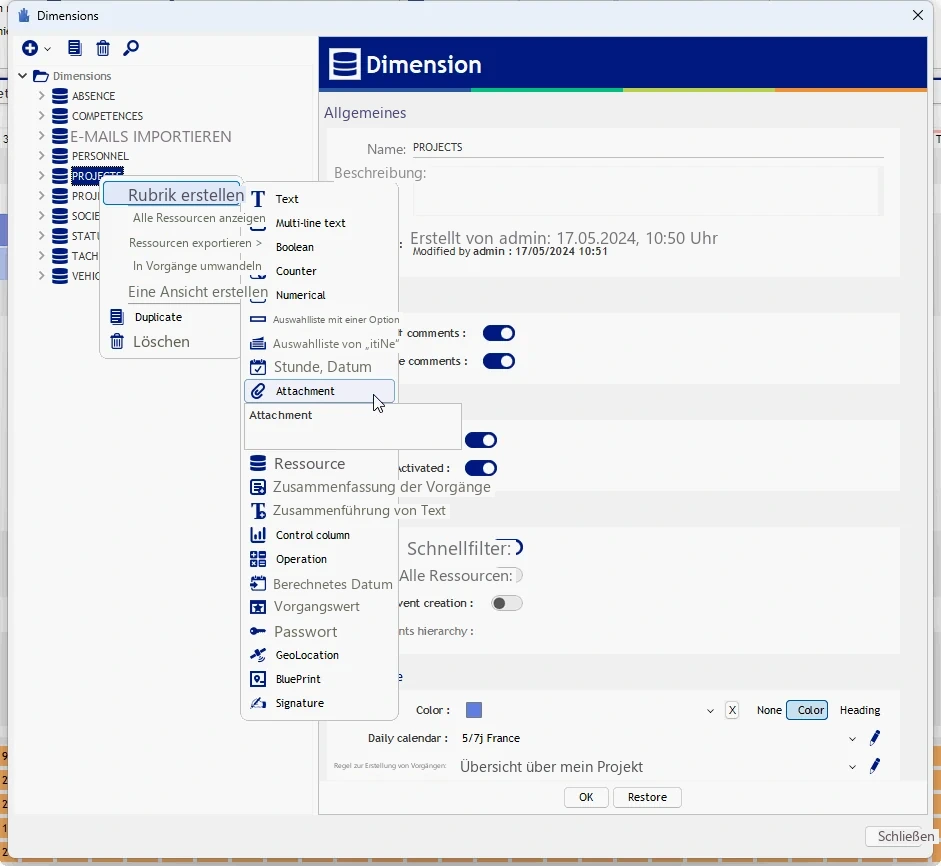Toggle the event creation switch
The height and width of the screenshot is (866, 941).
coord(507,603)
